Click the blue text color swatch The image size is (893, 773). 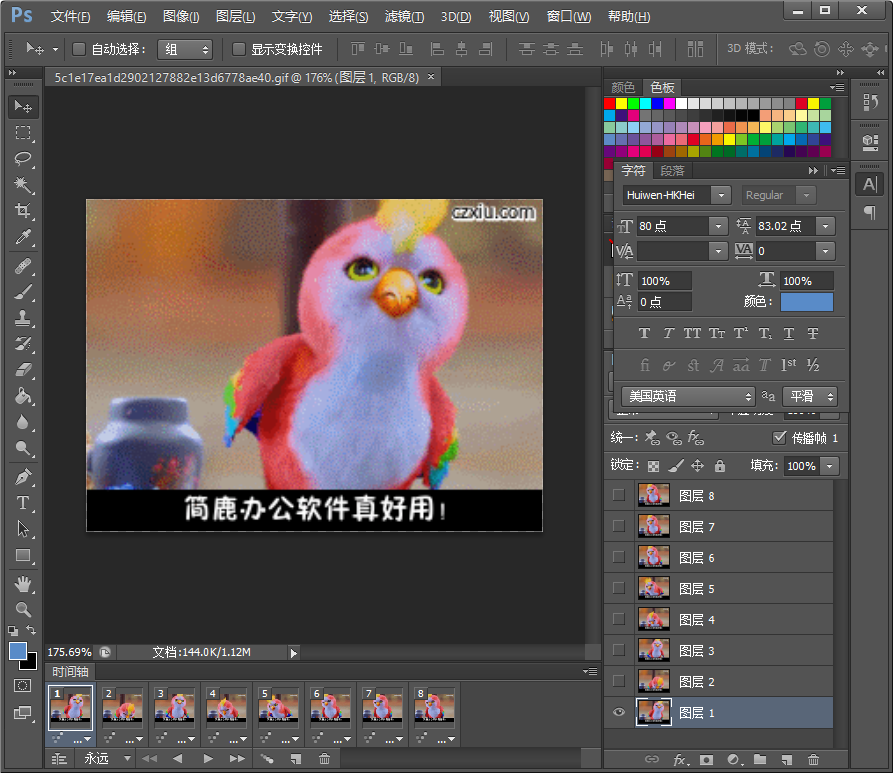[x=805, y=303]
